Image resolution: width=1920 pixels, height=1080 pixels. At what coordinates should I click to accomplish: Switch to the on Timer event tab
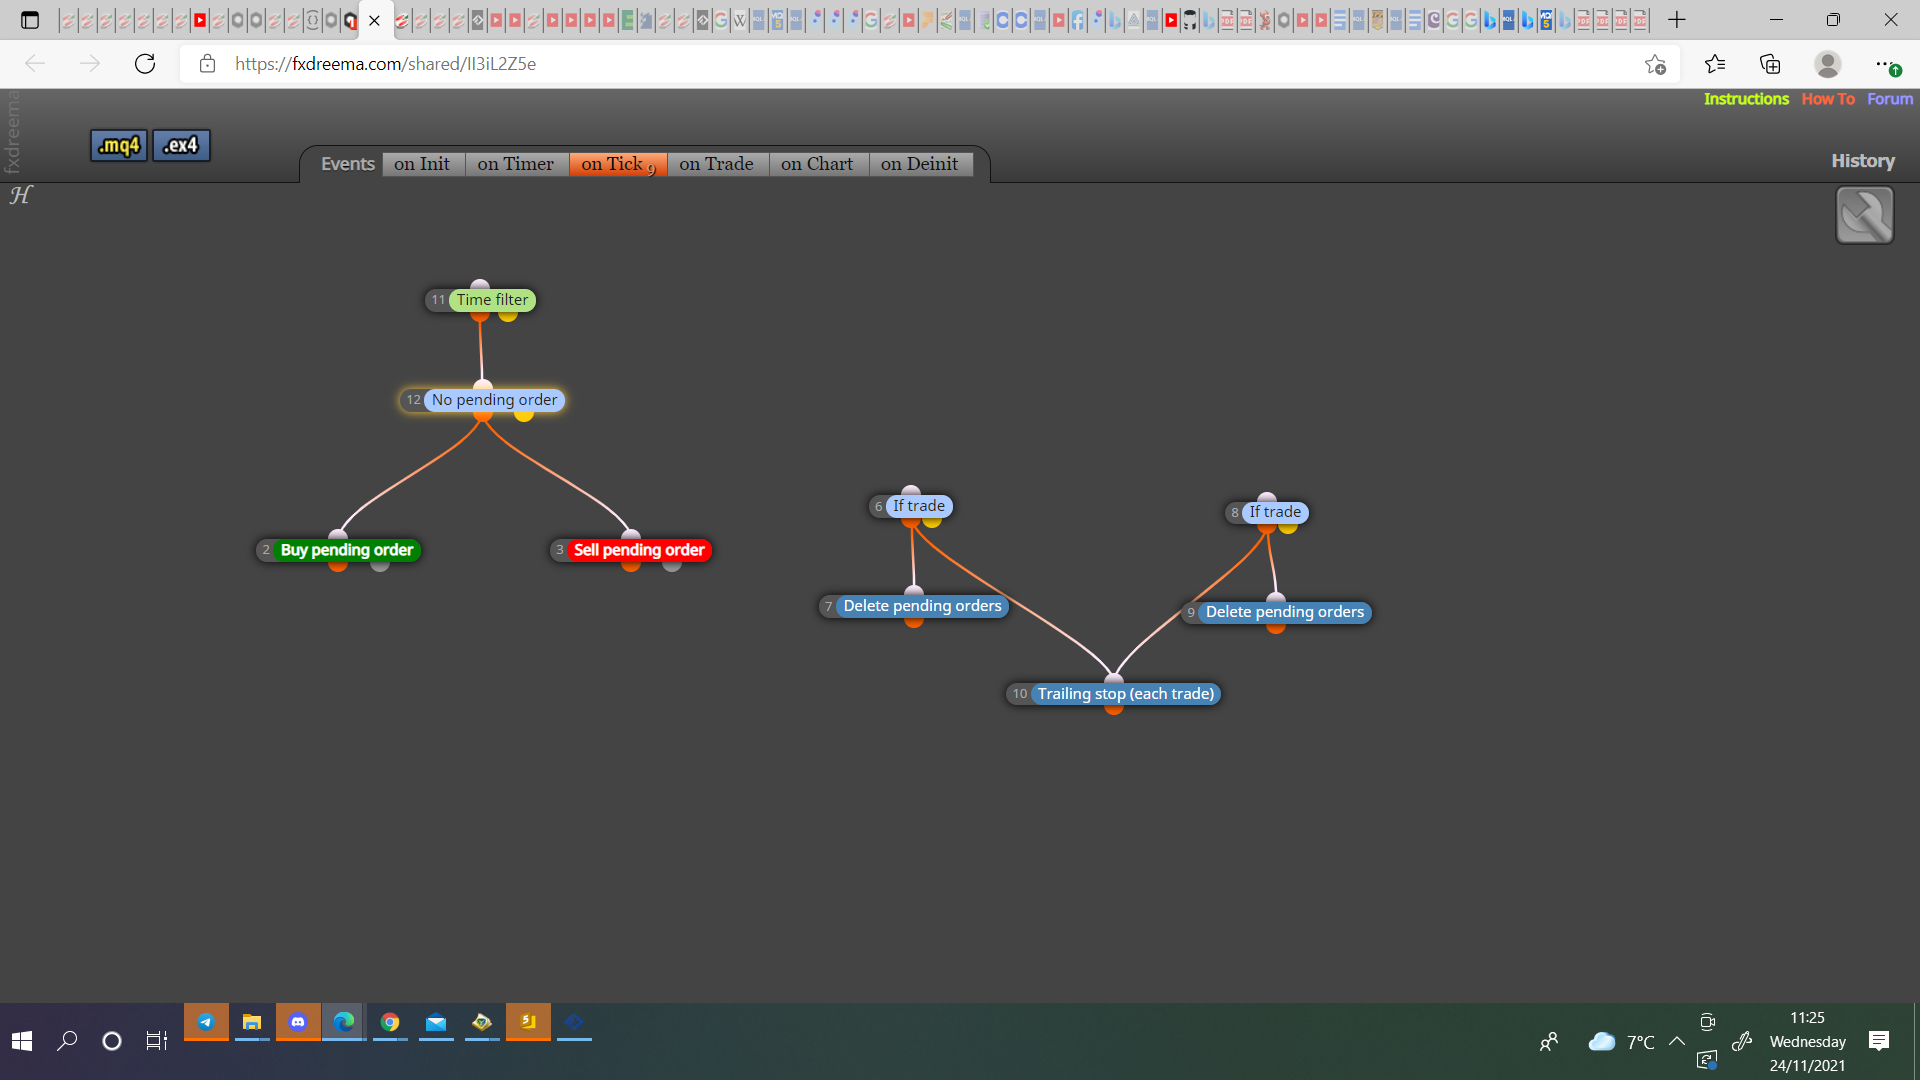[x=515, y=164]
